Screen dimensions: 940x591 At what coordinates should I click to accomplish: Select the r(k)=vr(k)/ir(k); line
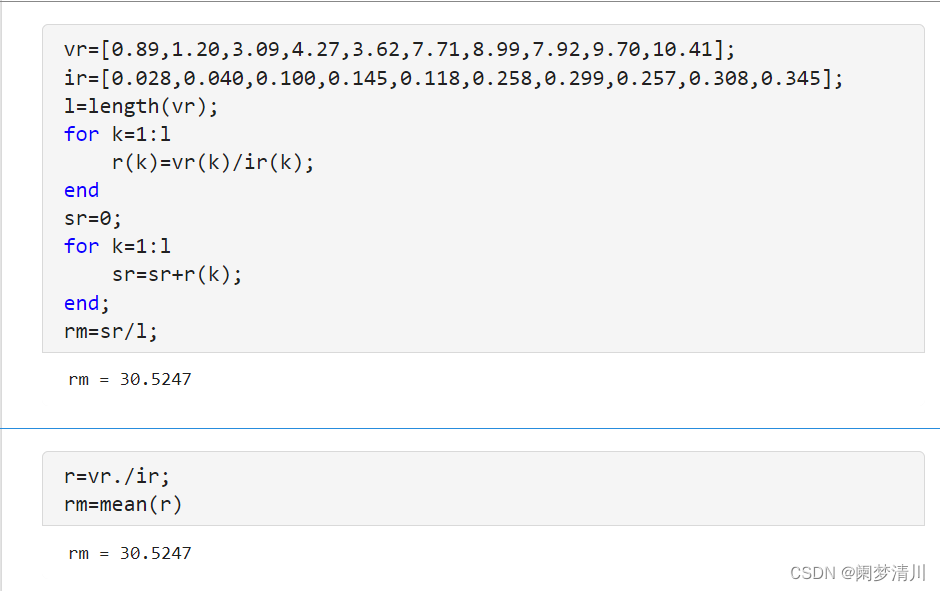coord(213,162)
